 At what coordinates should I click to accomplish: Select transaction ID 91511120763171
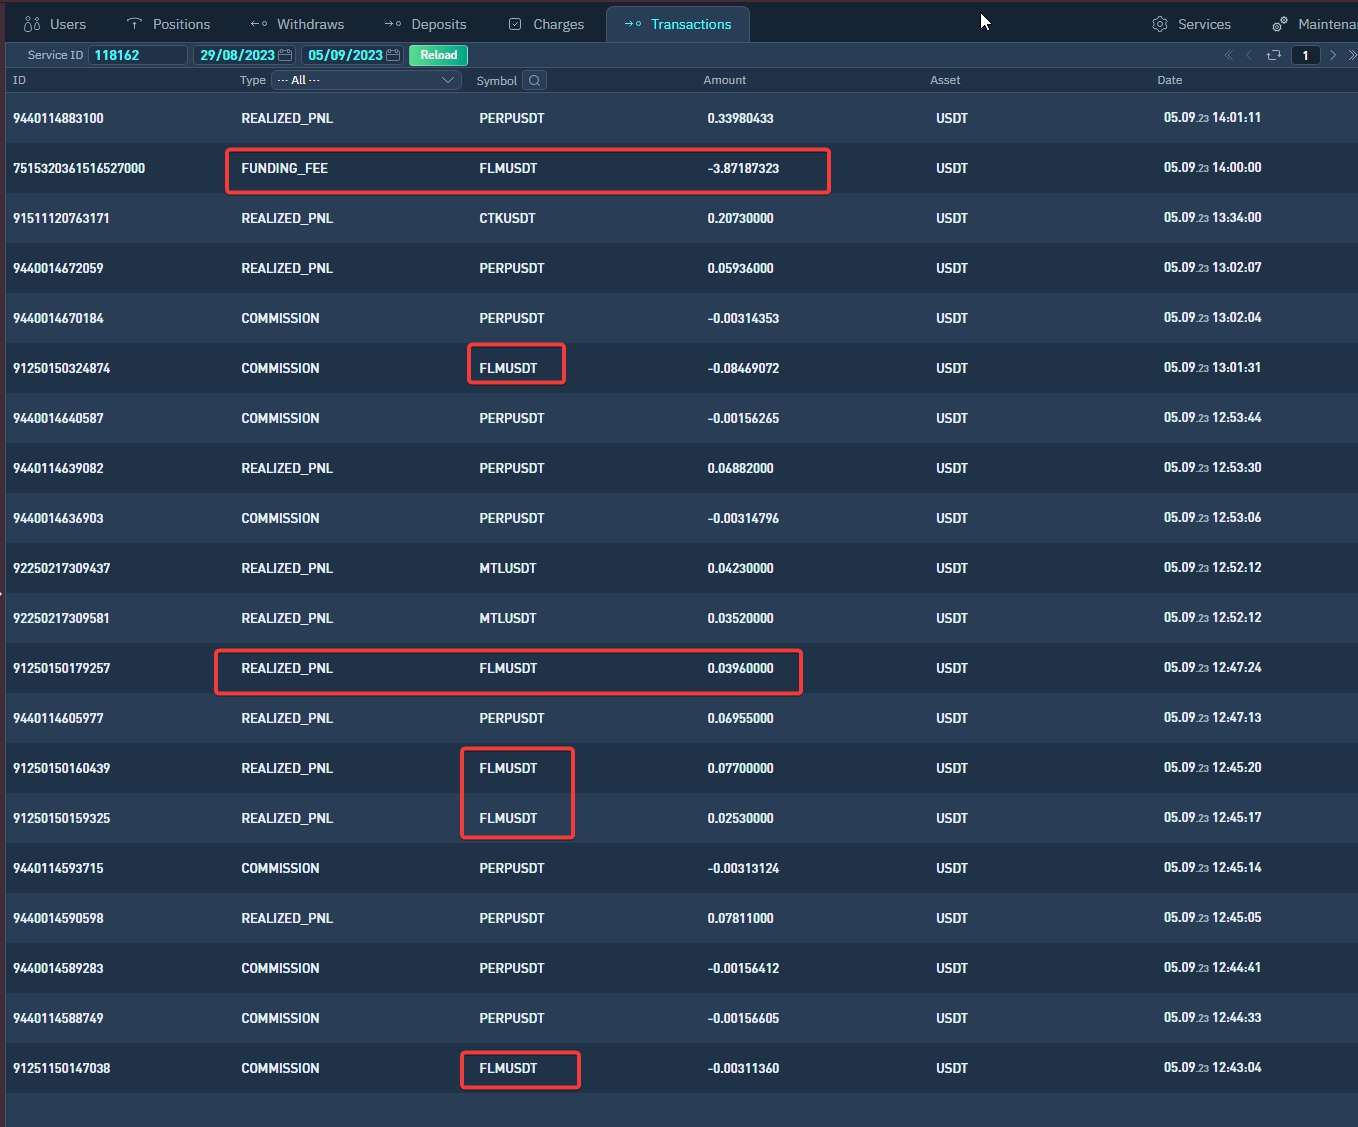click(61, 218)
